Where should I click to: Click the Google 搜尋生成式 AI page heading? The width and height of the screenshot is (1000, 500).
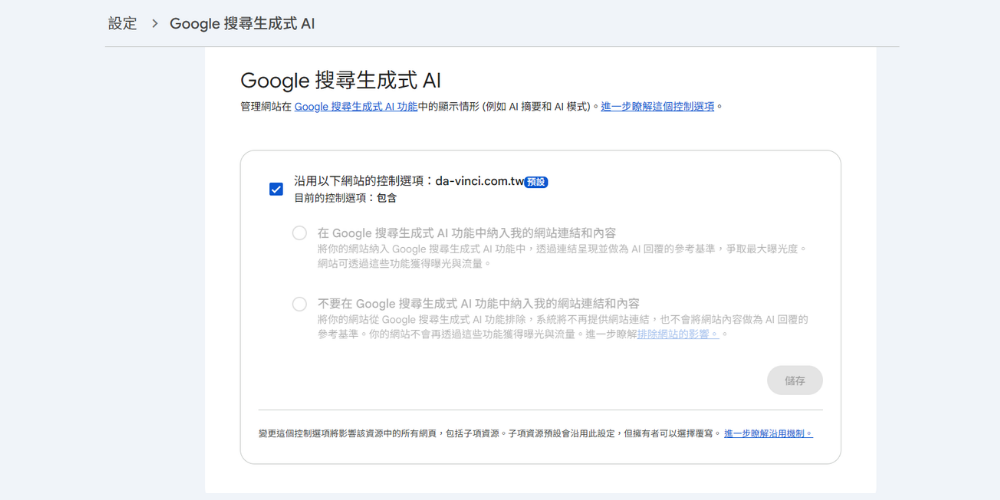tap(341, 81)
